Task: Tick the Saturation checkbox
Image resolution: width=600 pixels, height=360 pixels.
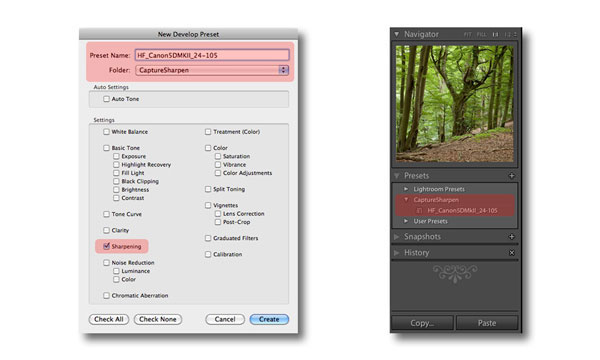Action: click(218, 156)
